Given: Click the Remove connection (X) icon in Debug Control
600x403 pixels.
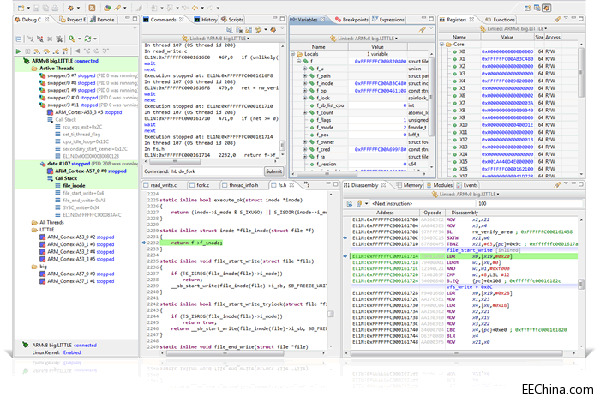Looking at the screenshot, I should [x=49, y=39].
